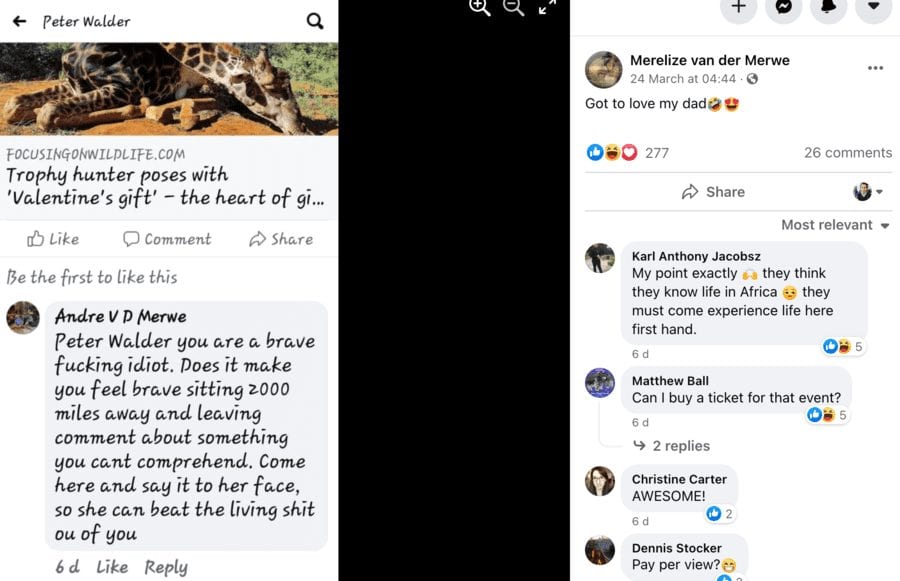Viewport: 900px width, 581px height.
Task: Like the giraffe article post
Action: point(53,239)
